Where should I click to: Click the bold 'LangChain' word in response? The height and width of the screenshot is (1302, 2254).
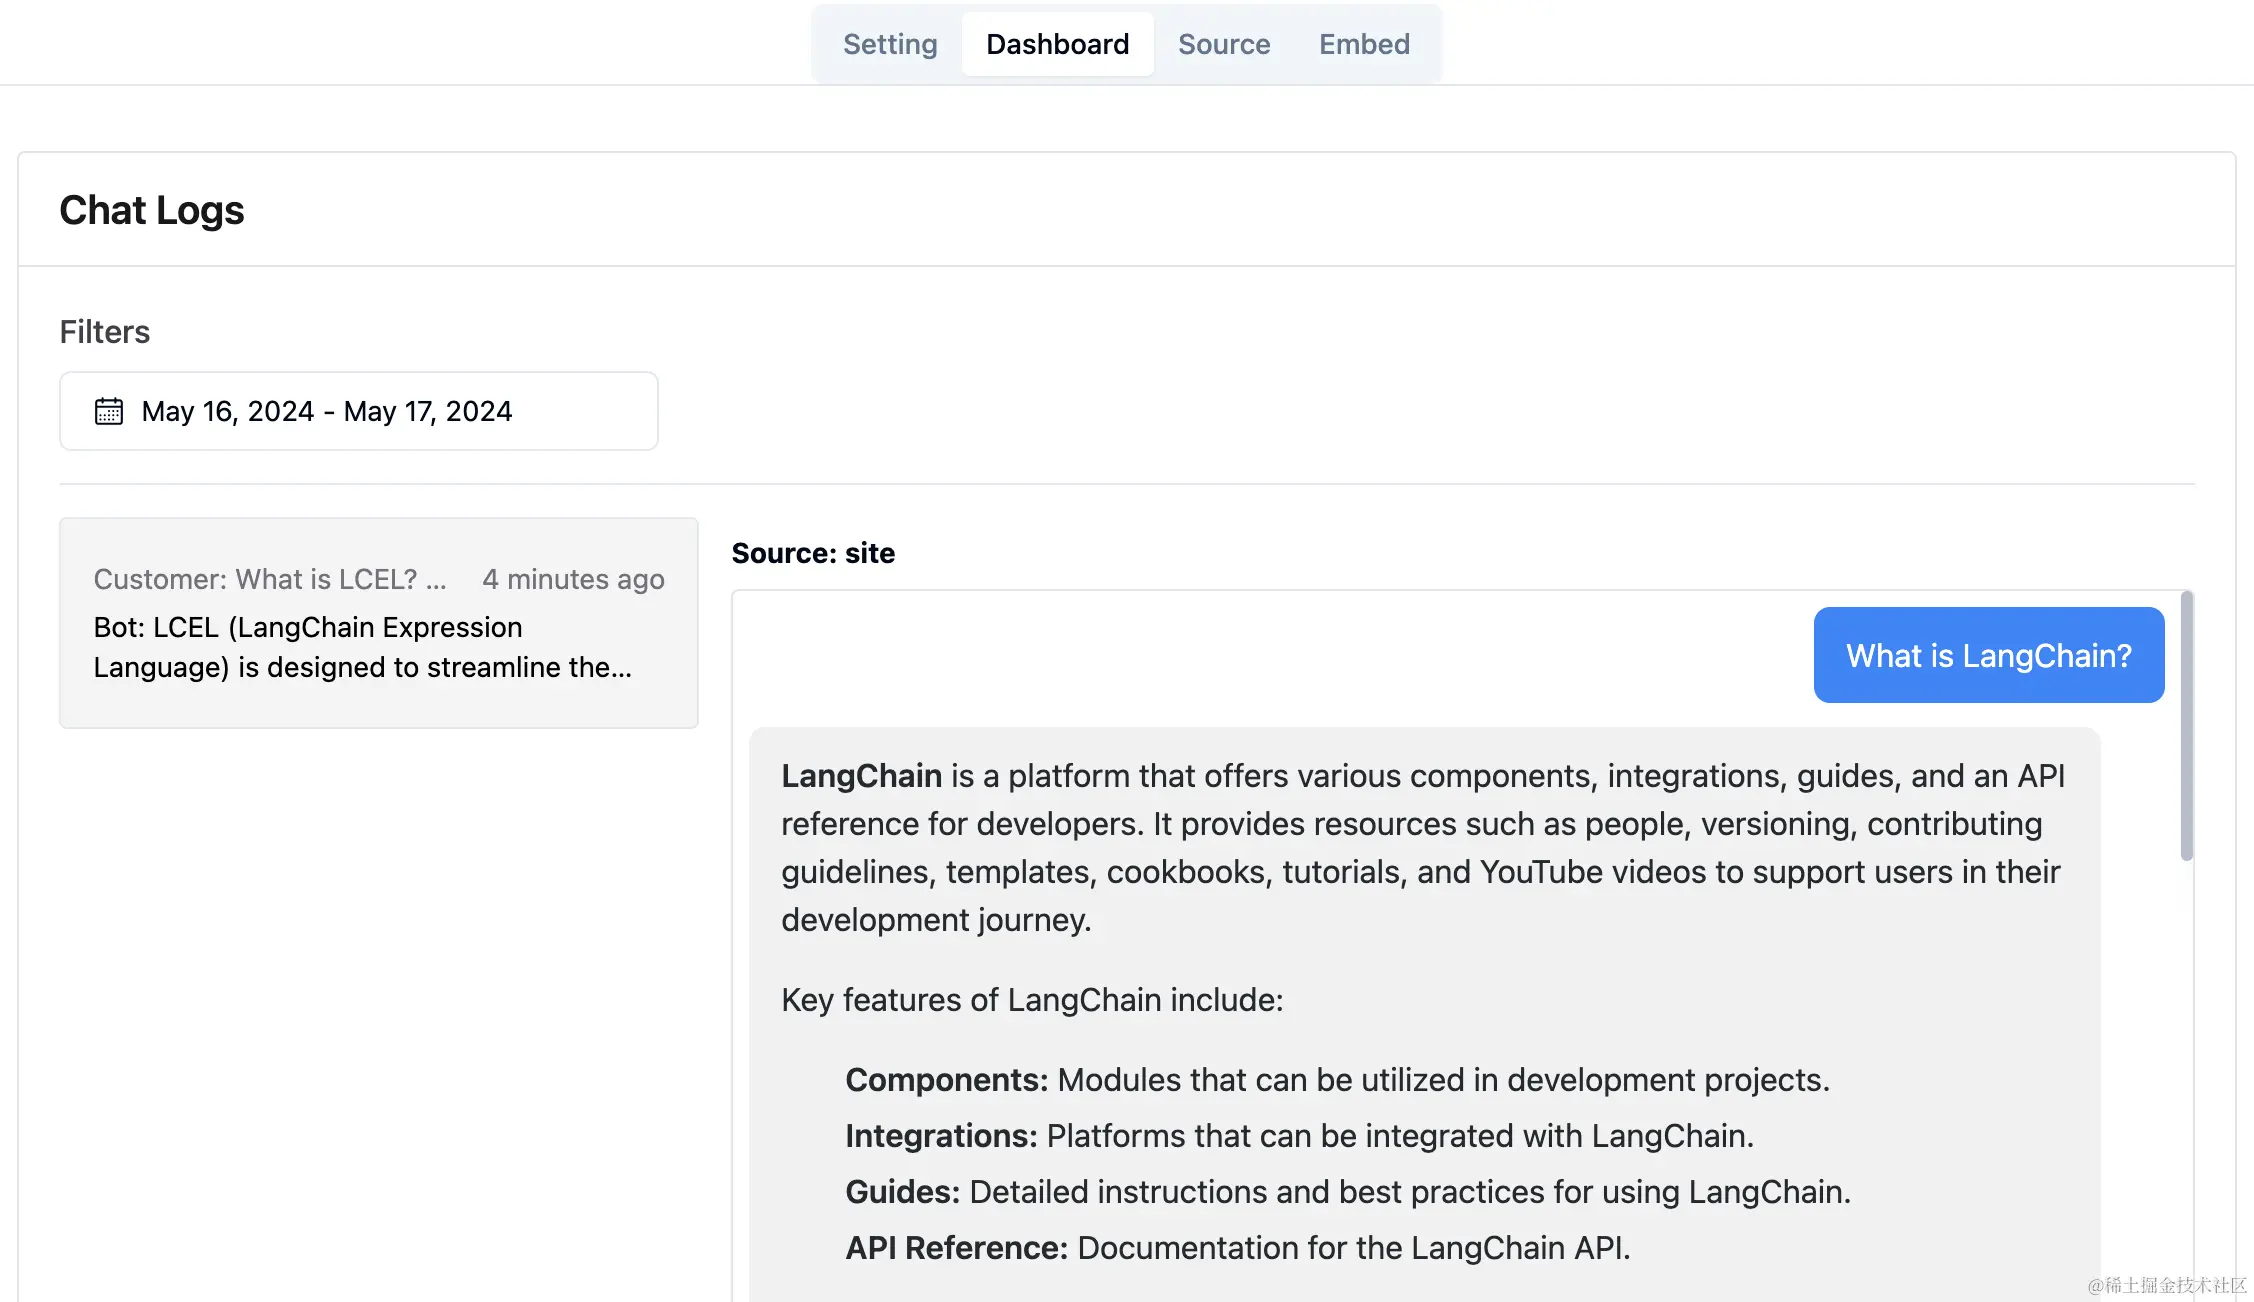coord(861,776)
